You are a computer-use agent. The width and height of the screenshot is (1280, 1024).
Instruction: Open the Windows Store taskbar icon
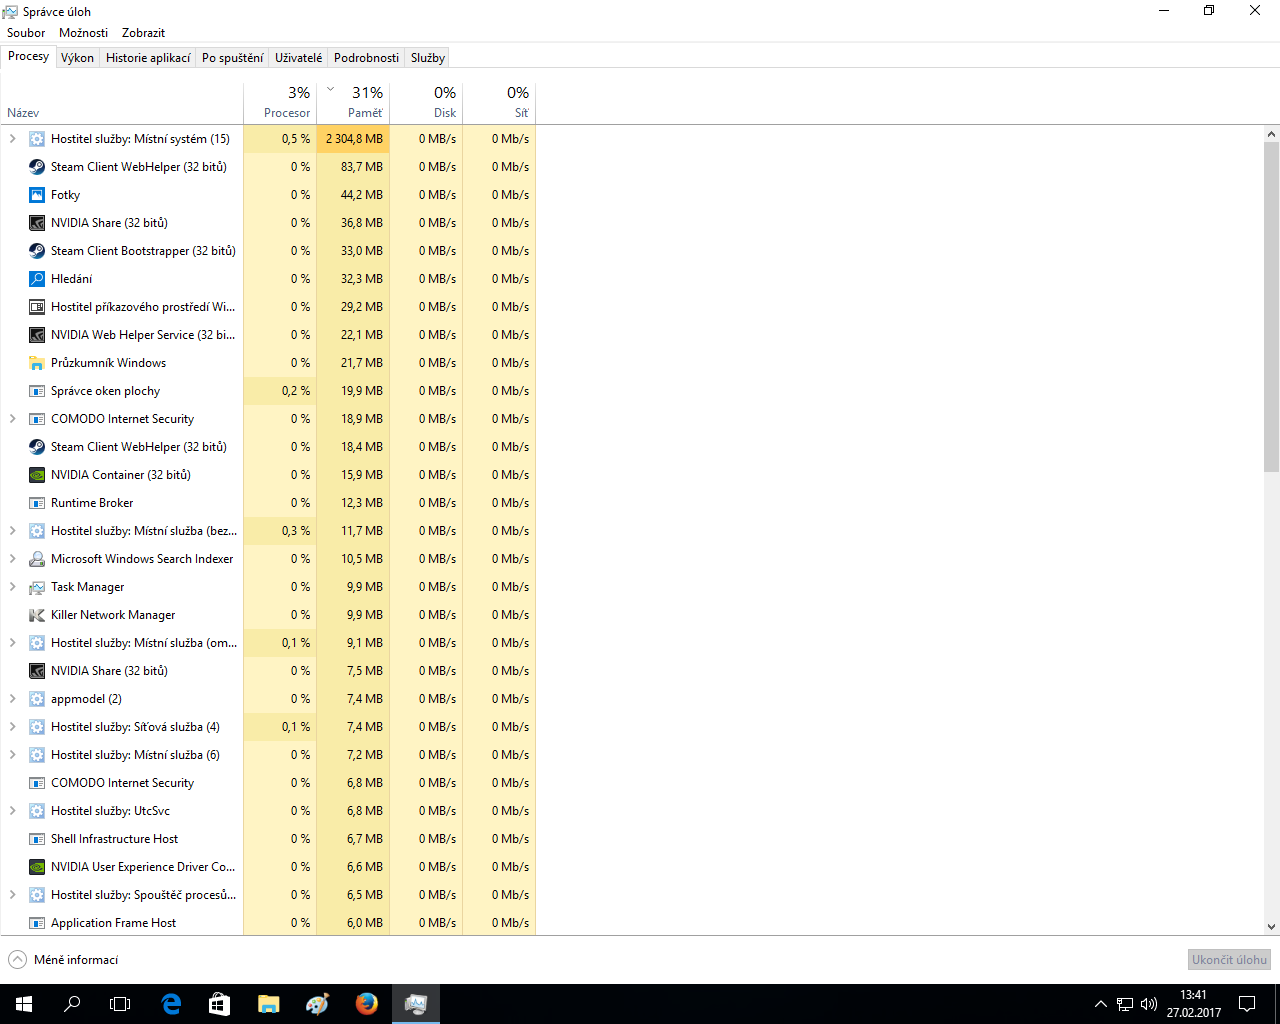coord(219,1004)
